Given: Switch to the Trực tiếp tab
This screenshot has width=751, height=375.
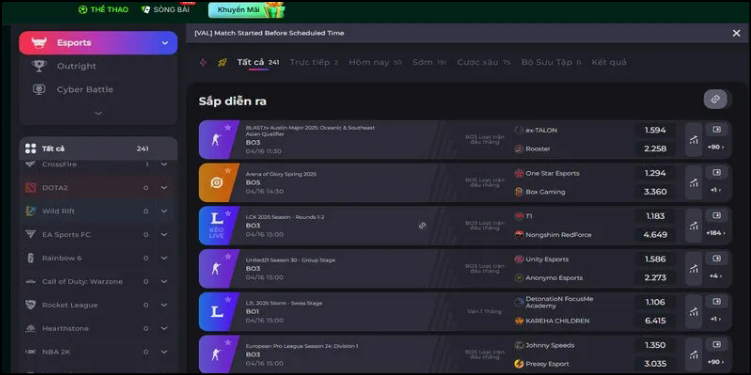Looking at the screenshot, I should pyautogui.click(x=314, y=62).
